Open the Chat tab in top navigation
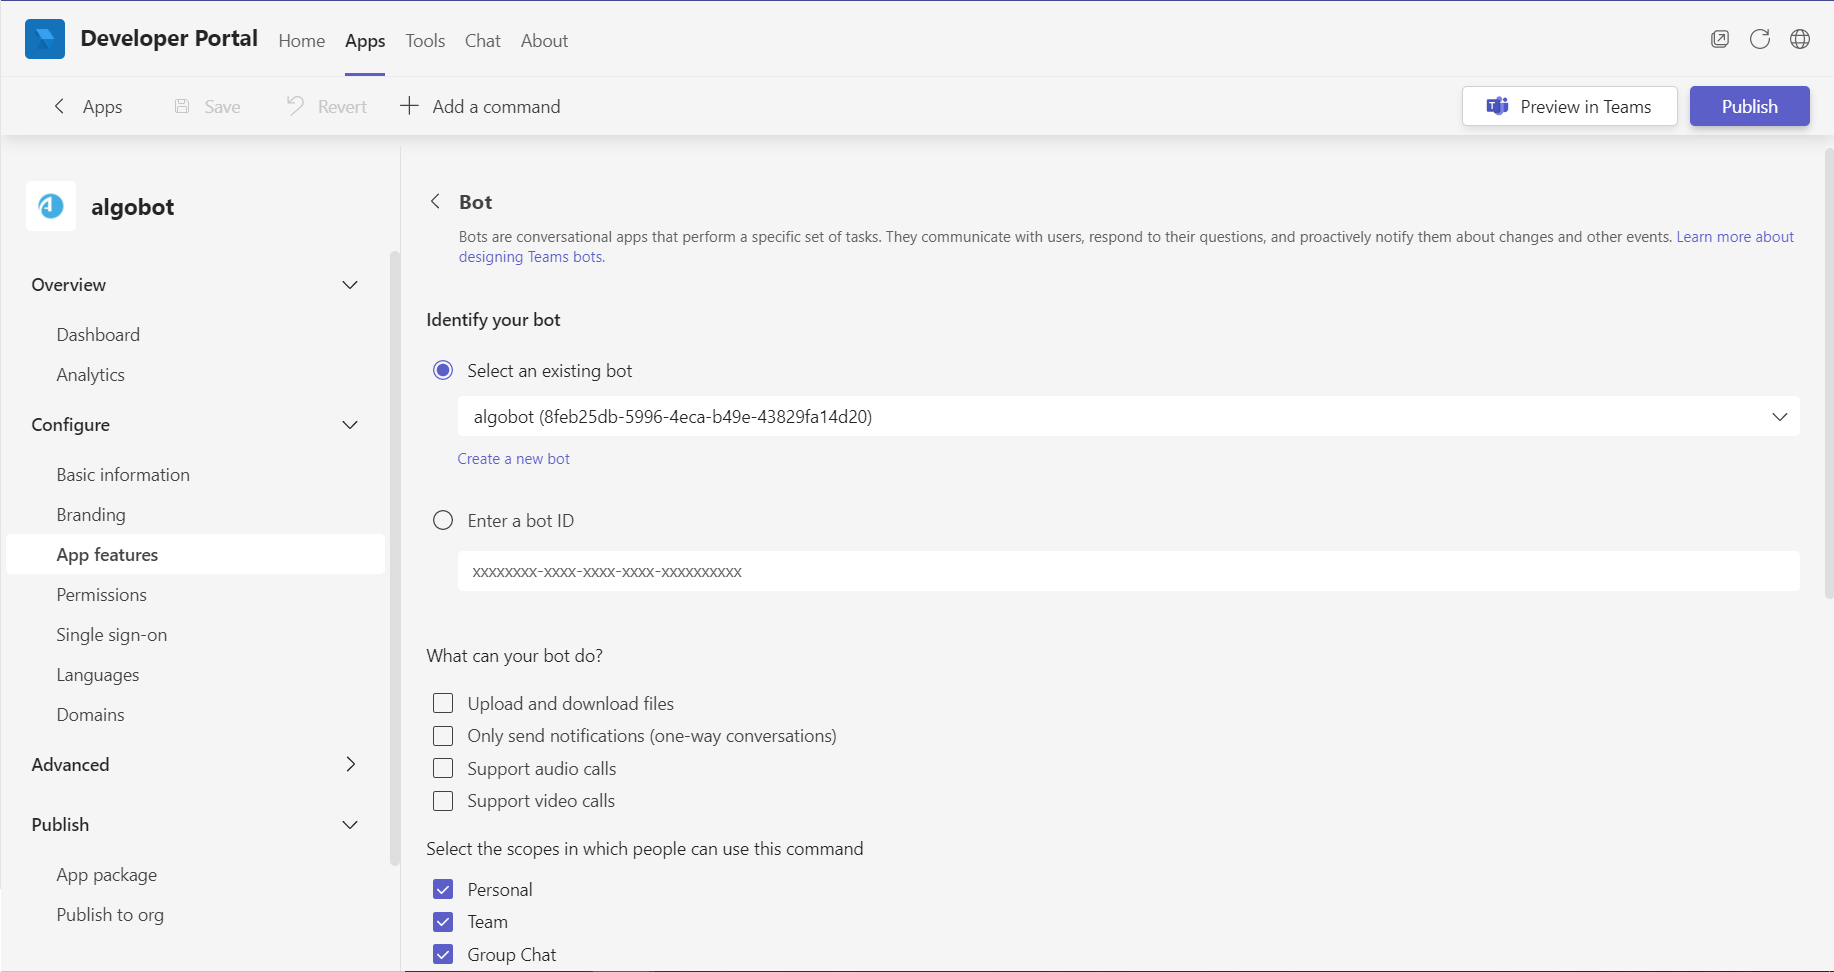 (x=482, y=40)
